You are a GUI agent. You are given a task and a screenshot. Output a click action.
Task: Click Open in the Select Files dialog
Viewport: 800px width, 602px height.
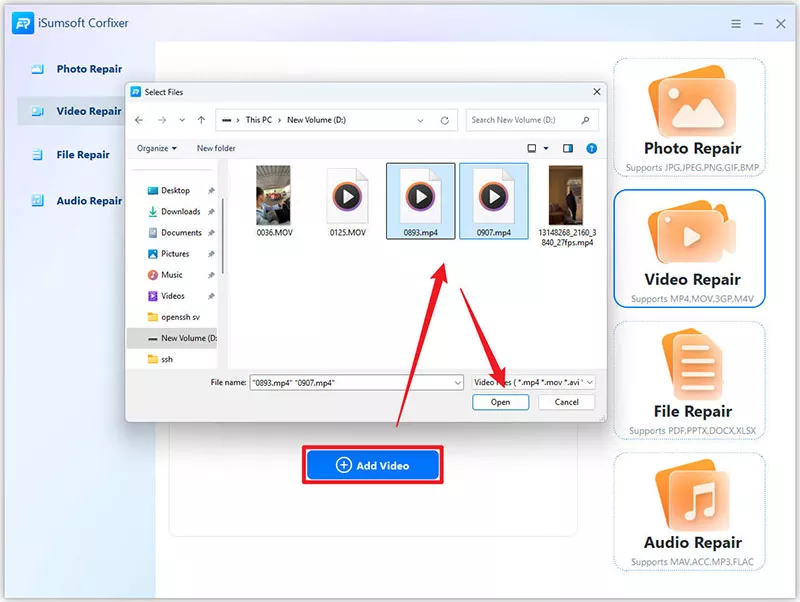(x=501, y=402)
